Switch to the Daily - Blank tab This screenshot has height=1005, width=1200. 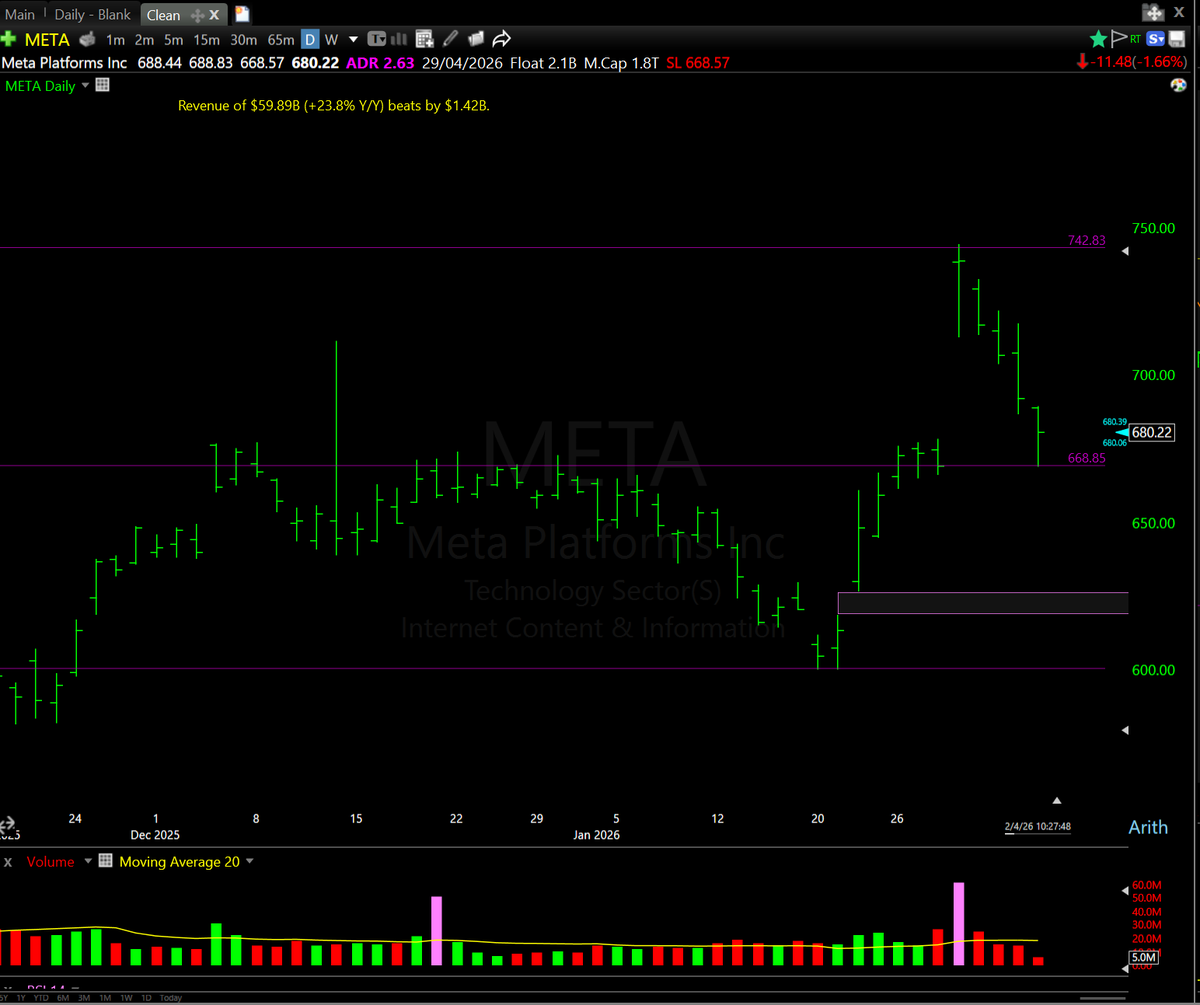tap(92, 15)
